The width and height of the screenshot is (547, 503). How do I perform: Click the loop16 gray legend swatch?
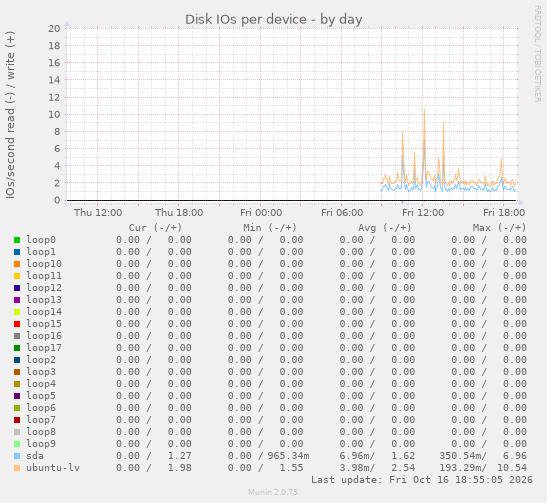coord(17,336)
